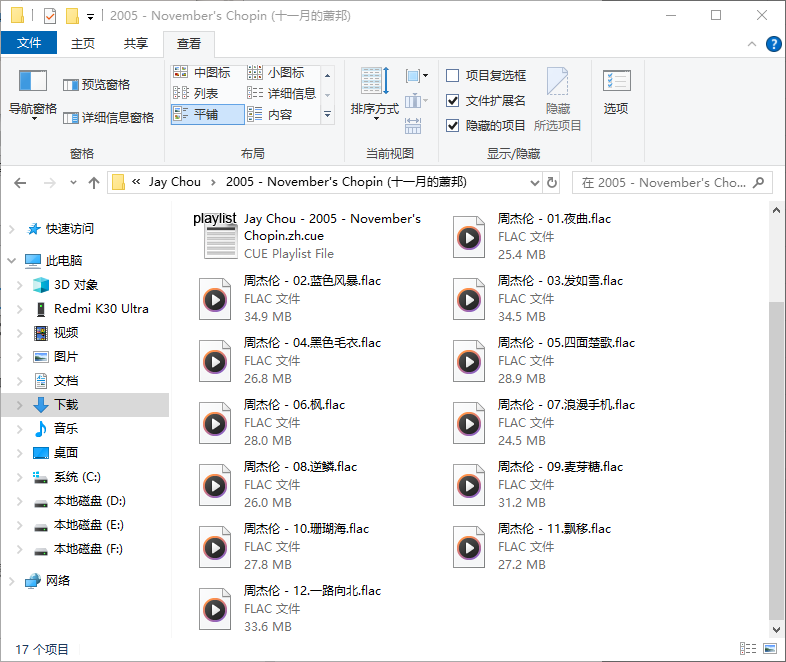Click Jay Chou in the address path

pyautogui.click(x=174, y=182)
